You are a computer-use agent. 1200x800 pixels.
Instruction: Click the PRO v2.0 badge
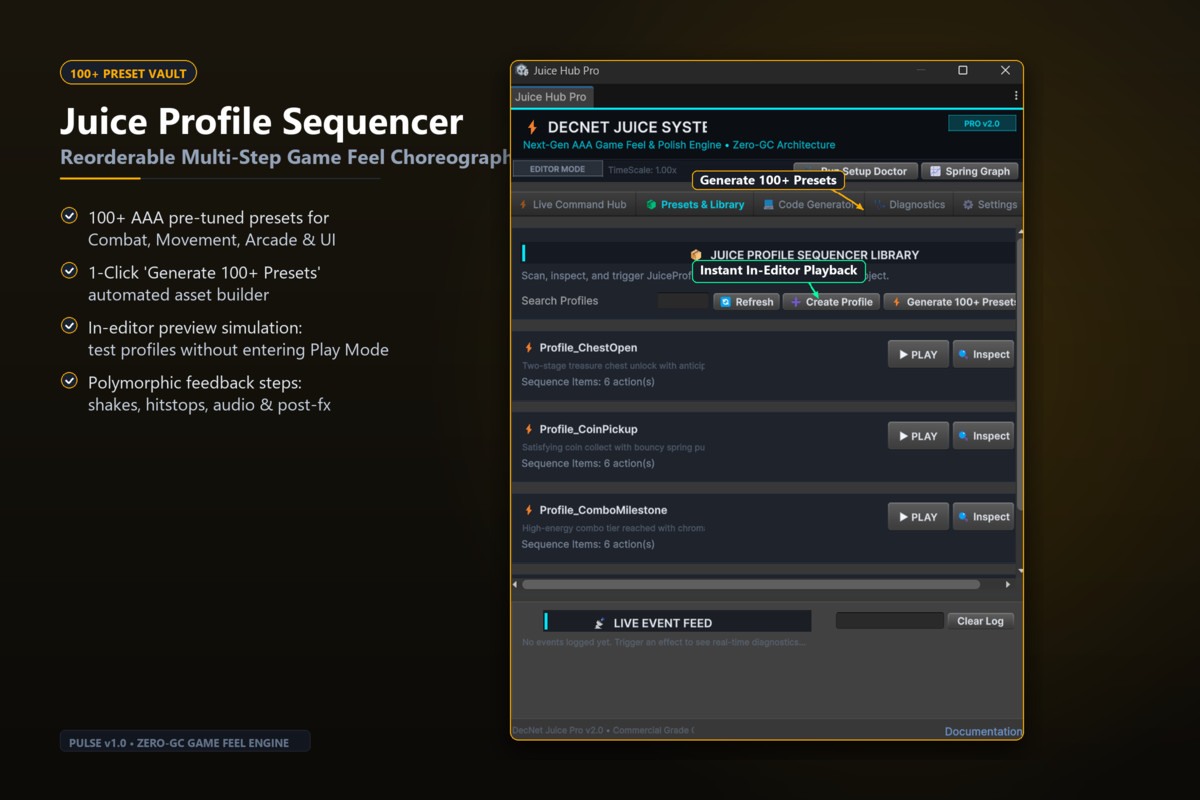pos(982,124)
